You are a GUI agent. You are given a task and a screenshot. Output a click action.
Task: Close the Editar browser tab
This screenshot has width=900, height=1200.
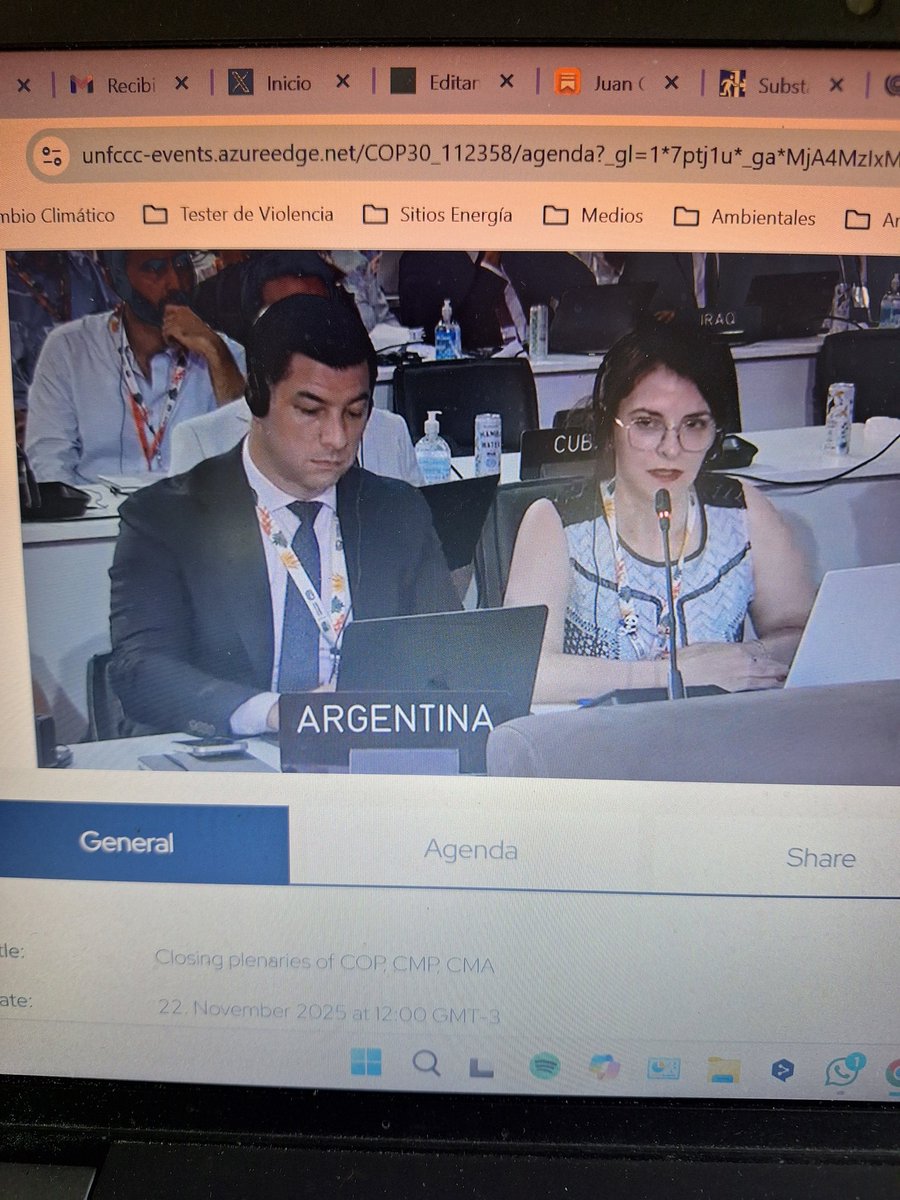tap(507, 82)
